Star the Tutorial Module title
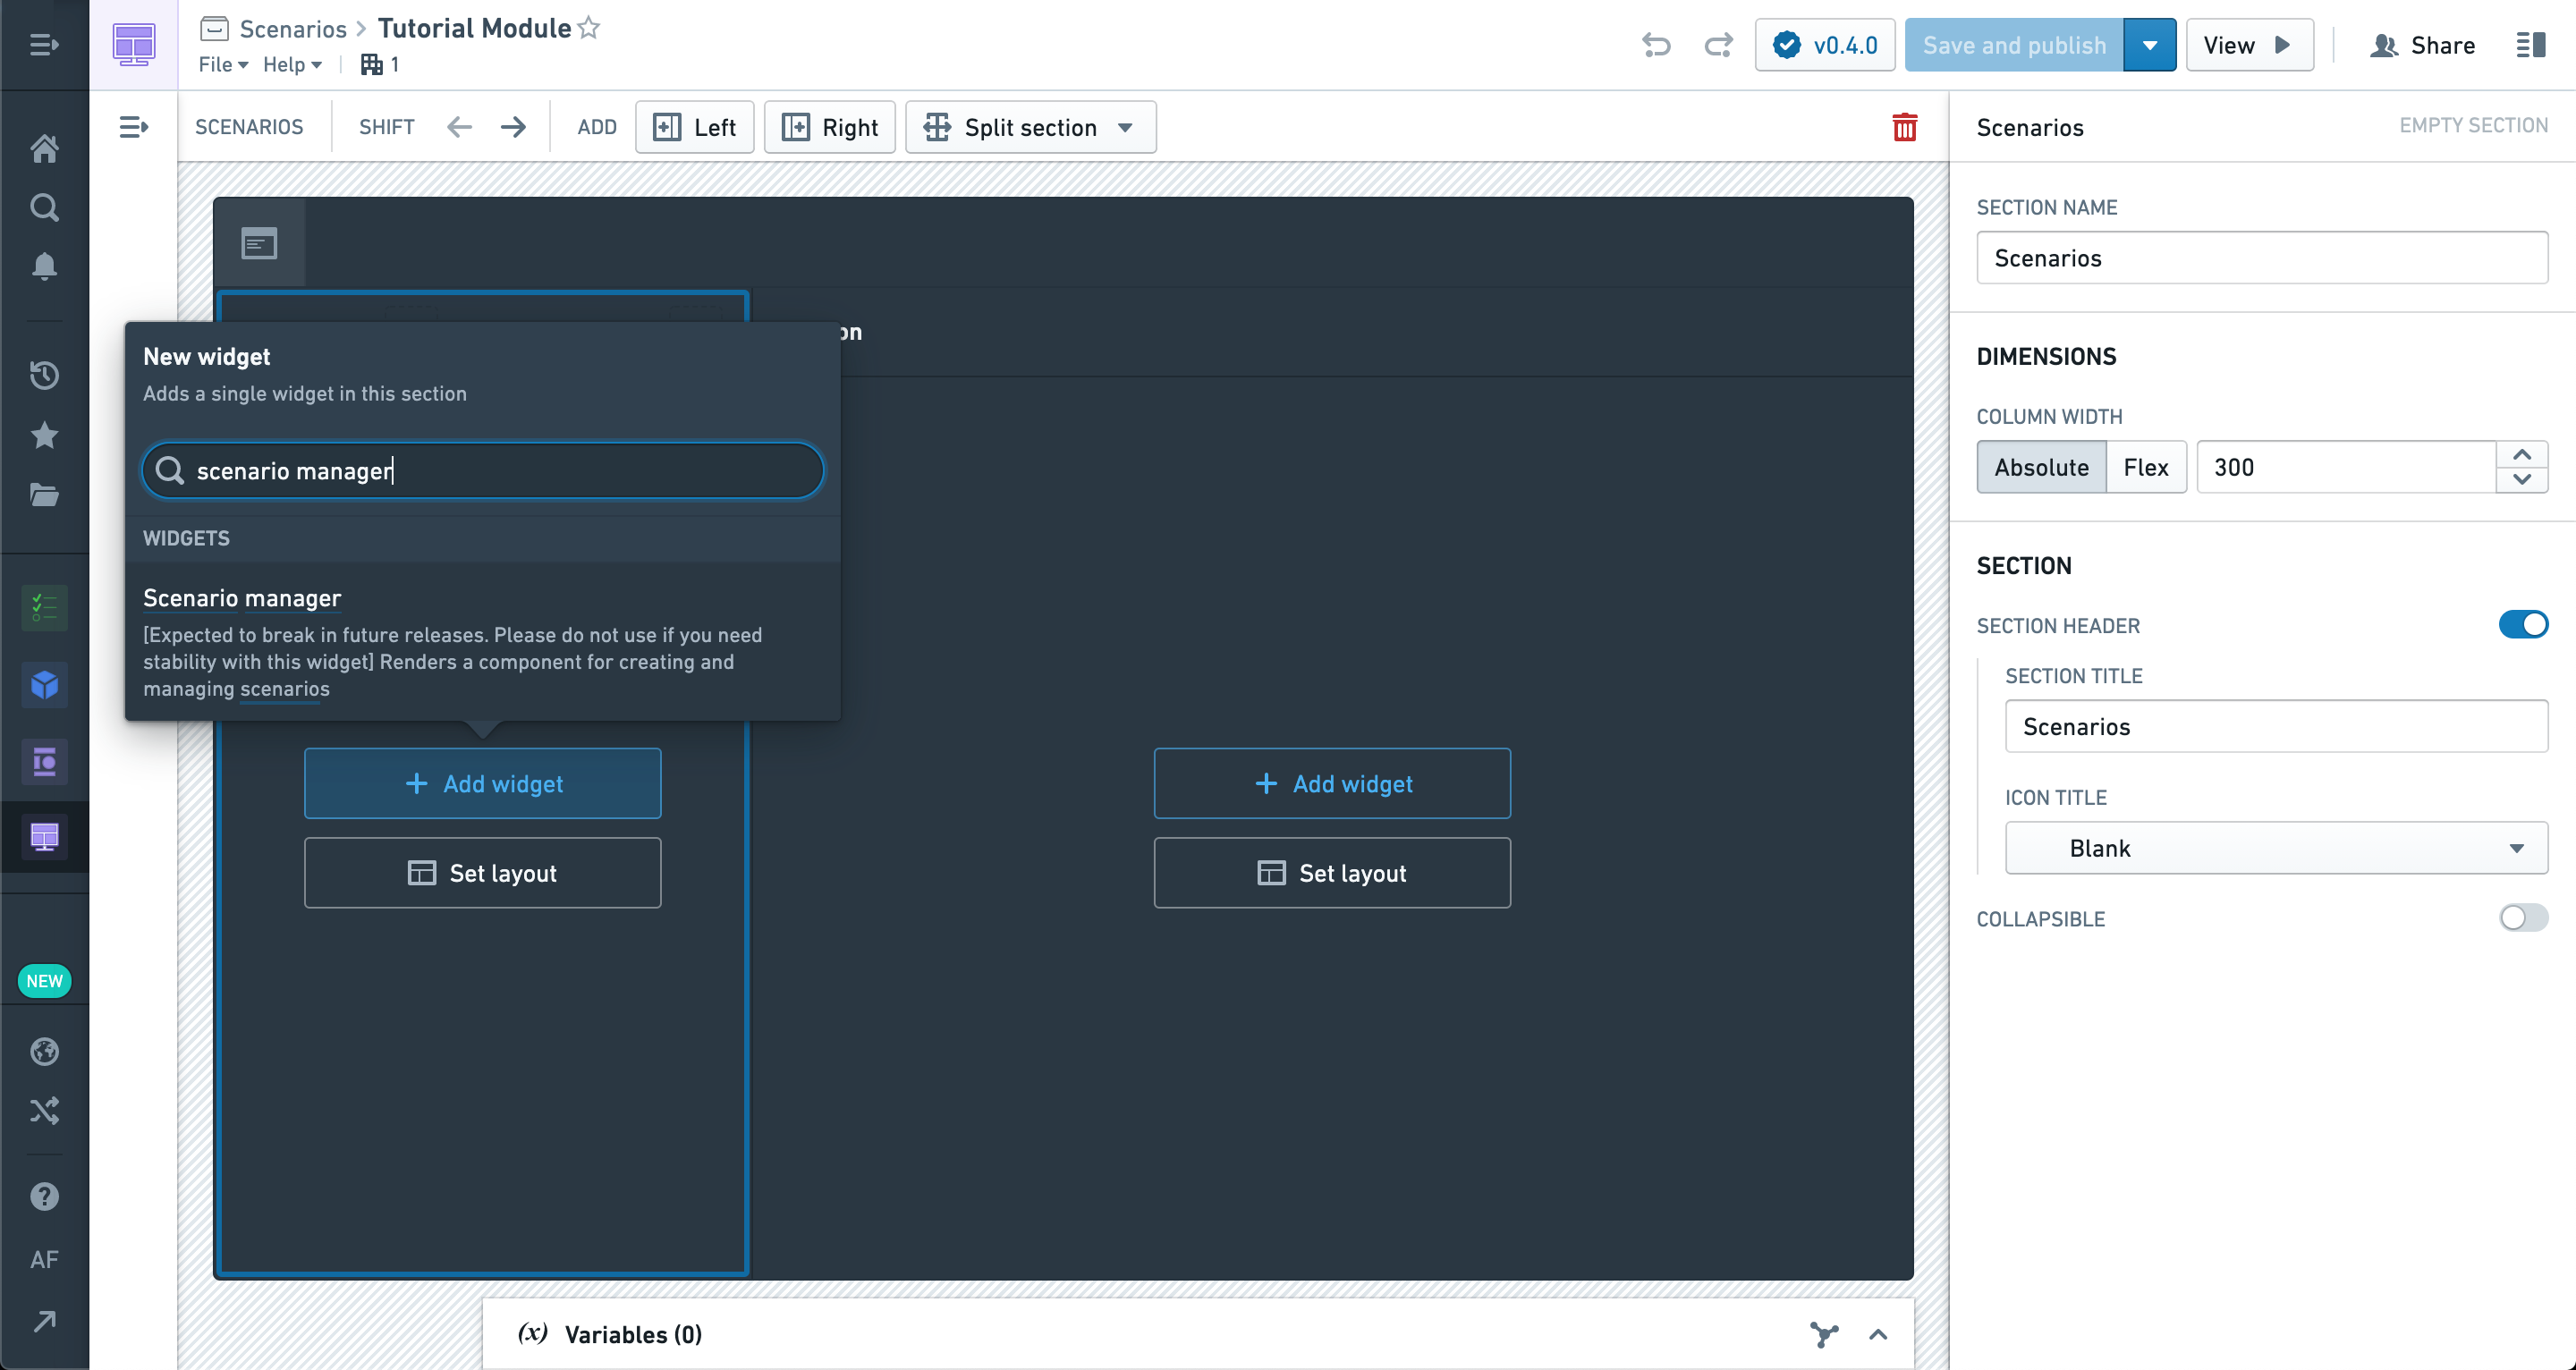Image resolution: width=2576 pixels, height=1370 pixels. pos(589,28)
